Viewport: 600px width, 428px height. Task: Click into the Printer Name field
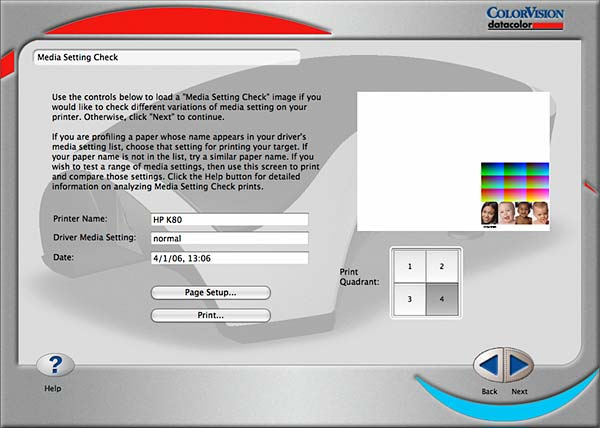(x=230, y=220)
